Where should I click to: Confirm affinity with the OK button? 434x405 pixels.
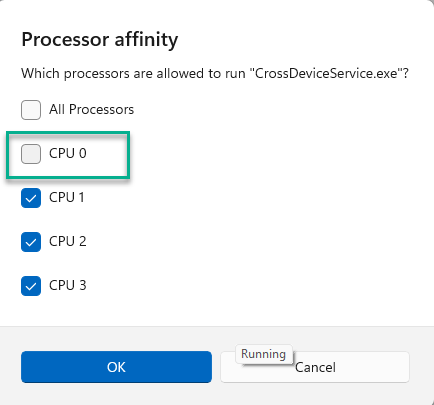point(116,367)
